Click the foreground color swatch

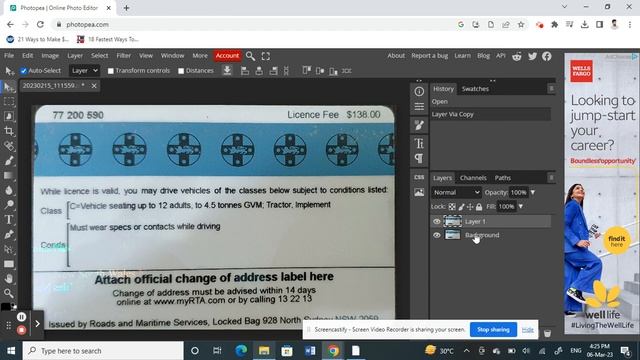6,307
